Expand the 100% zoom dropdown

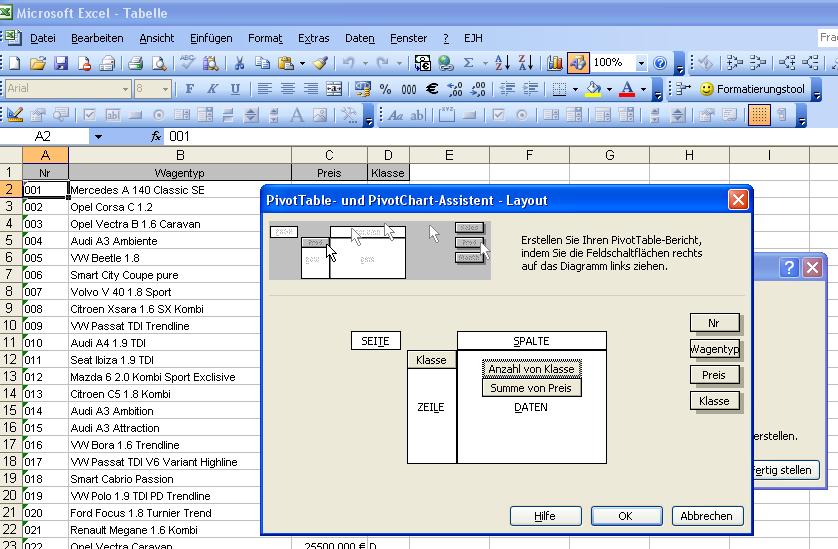coord(641,63)
